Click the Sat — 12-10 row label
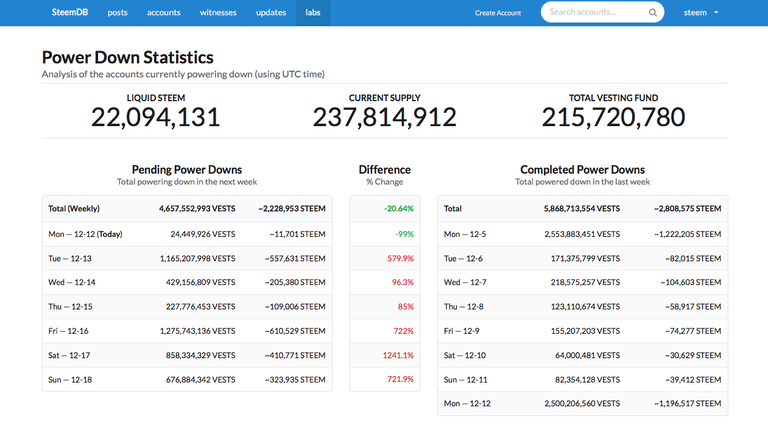Image resolution: width=768 pixels, height=435 pixels. click(x=465, y=355)
